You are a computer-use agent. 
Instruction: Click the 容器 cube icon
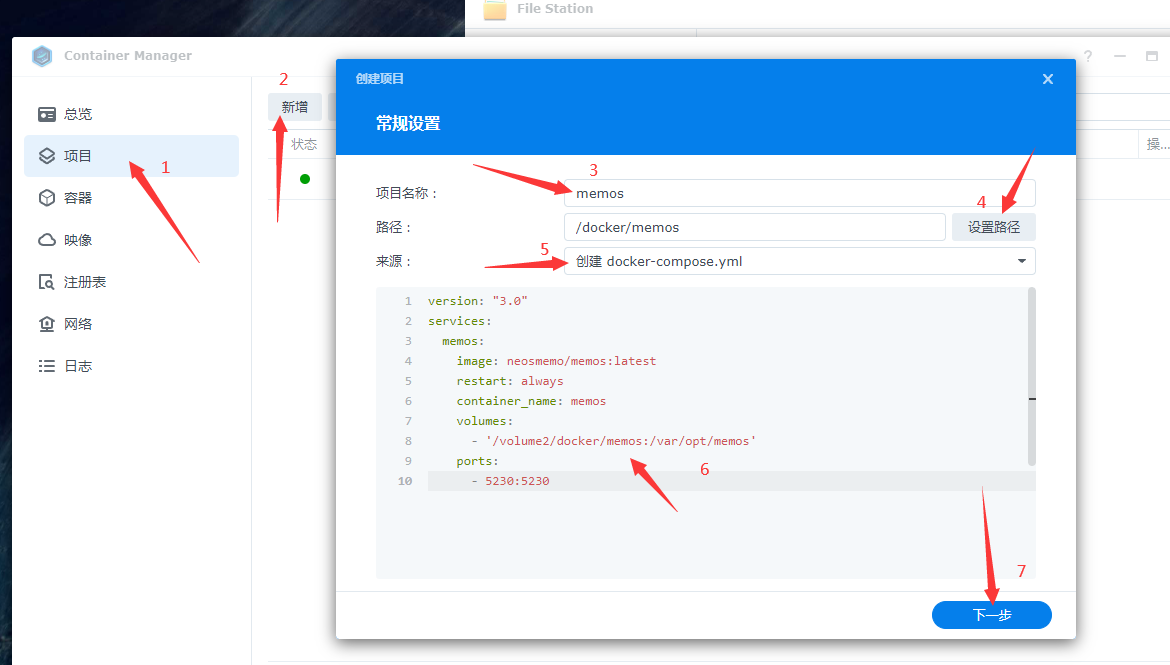pyautogui.click(x=47, y=198)
